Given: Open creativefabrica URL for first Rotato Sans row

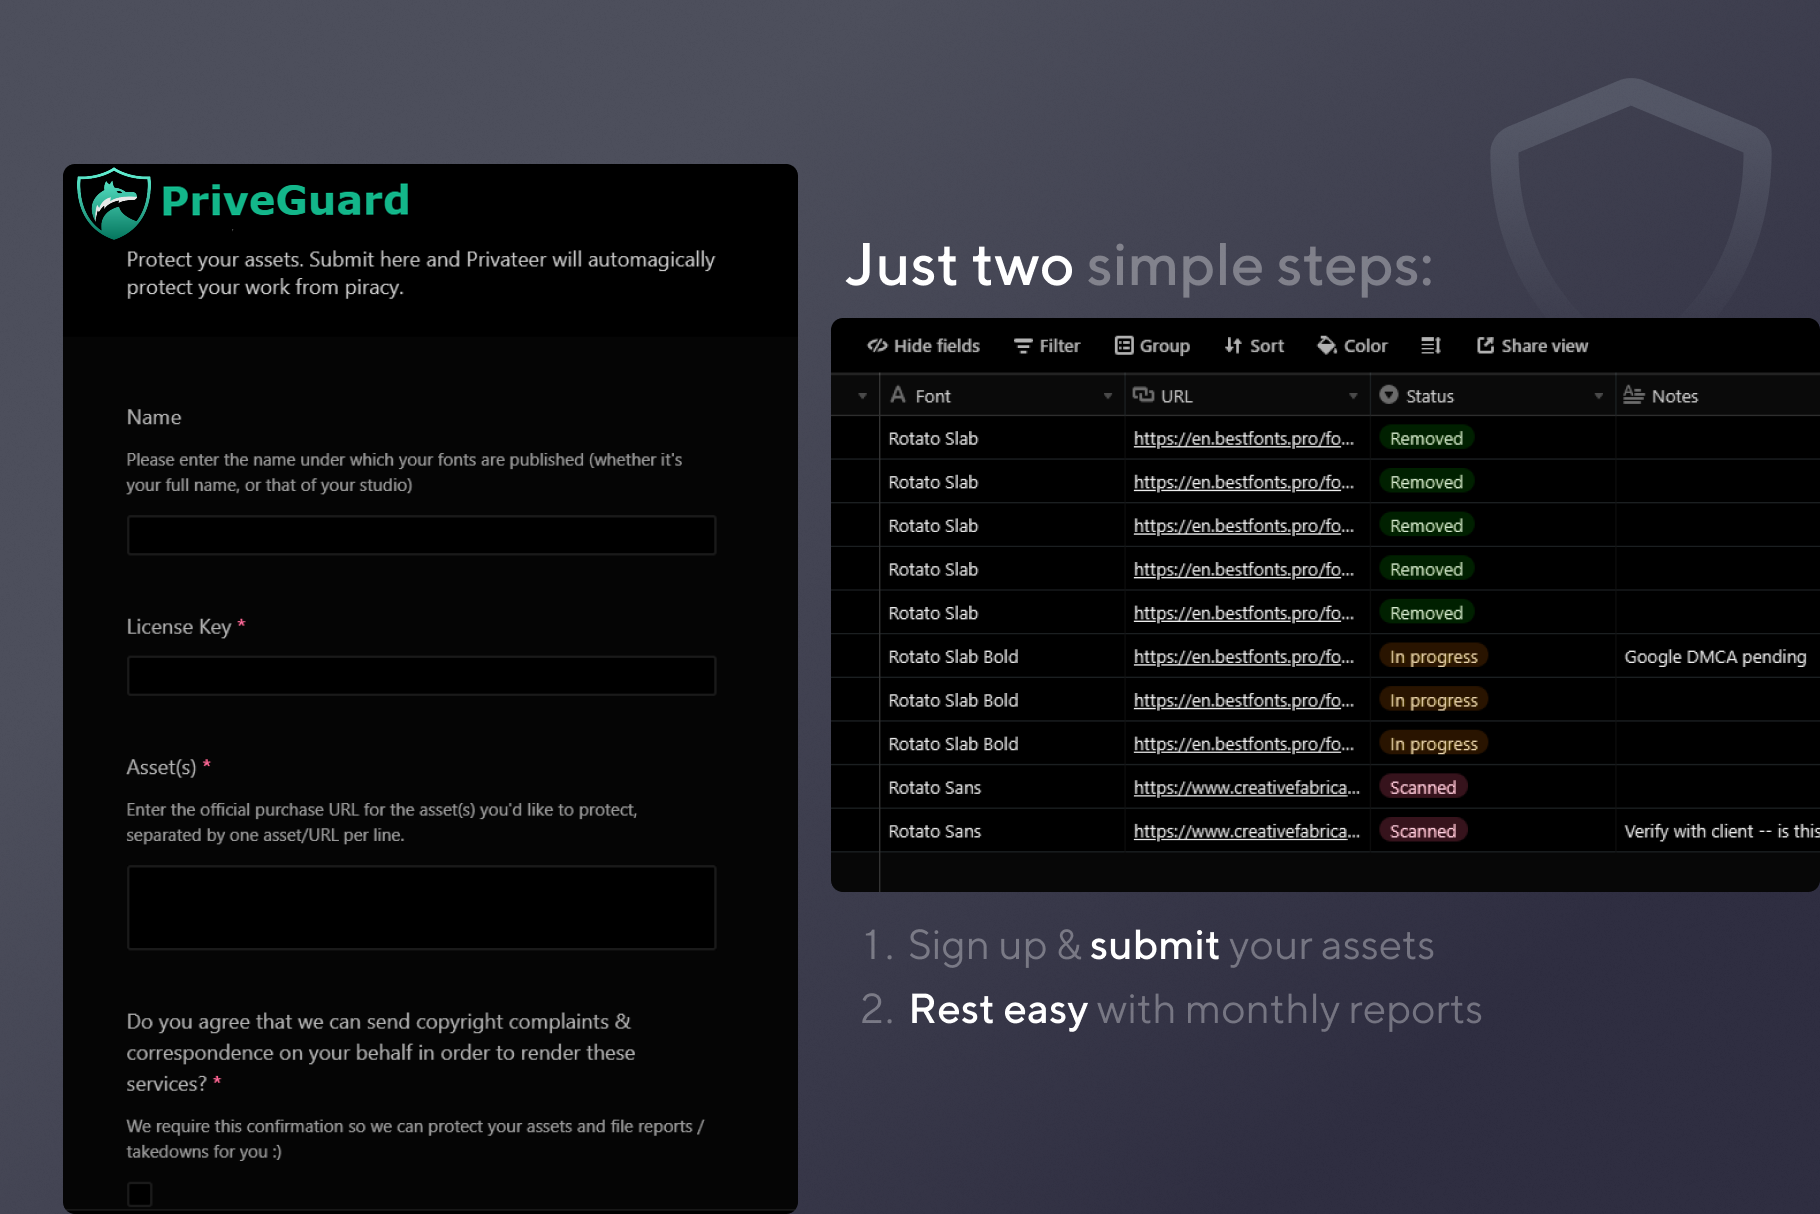Looking at the screenshot, I should coord(1246,788).
